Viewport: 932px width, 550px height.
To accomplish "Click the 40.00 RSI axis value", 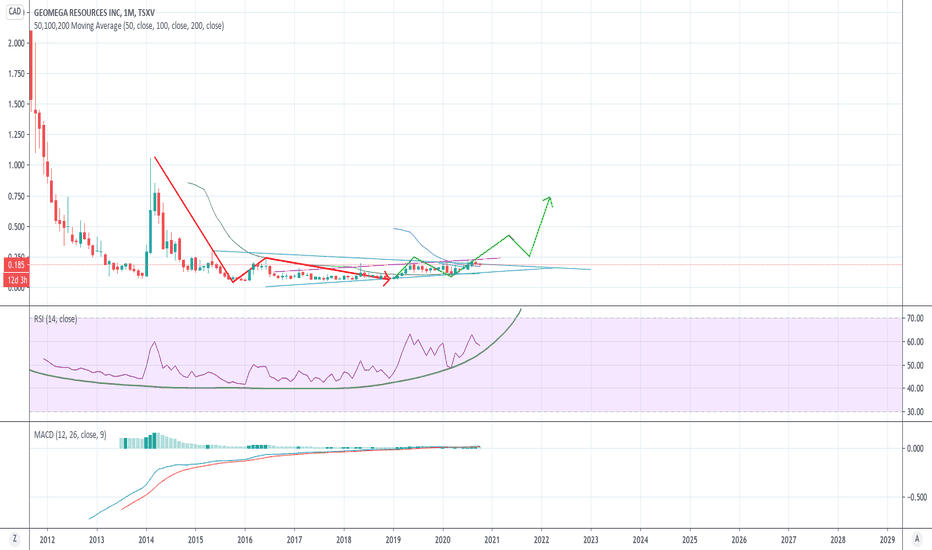I will coord(915,388).
